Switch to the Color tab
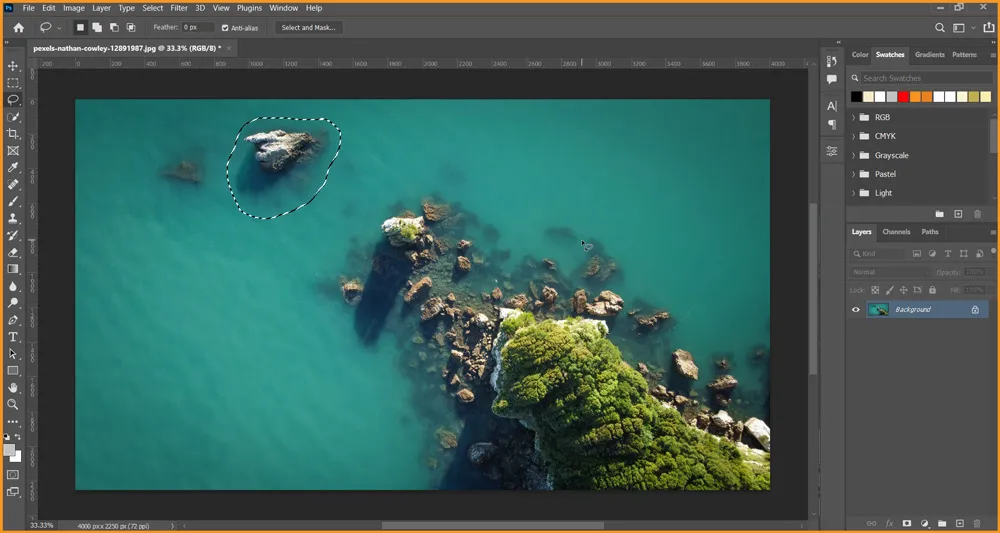Screen dimensions: 1000x533 [x=860, y=55]
